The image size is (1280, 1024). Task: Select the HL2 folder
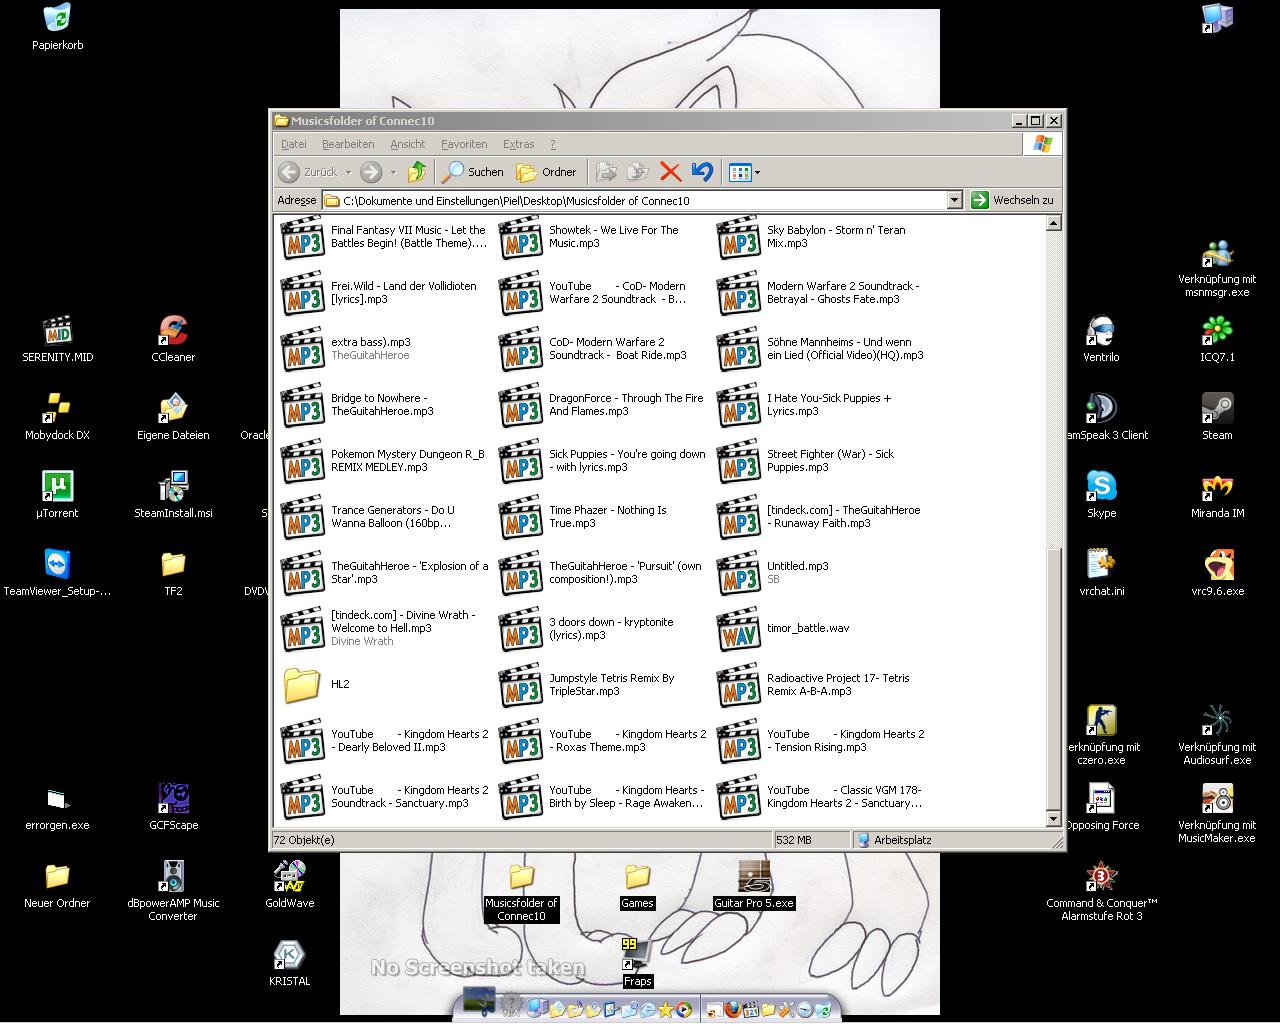click(x=303, y=685)
